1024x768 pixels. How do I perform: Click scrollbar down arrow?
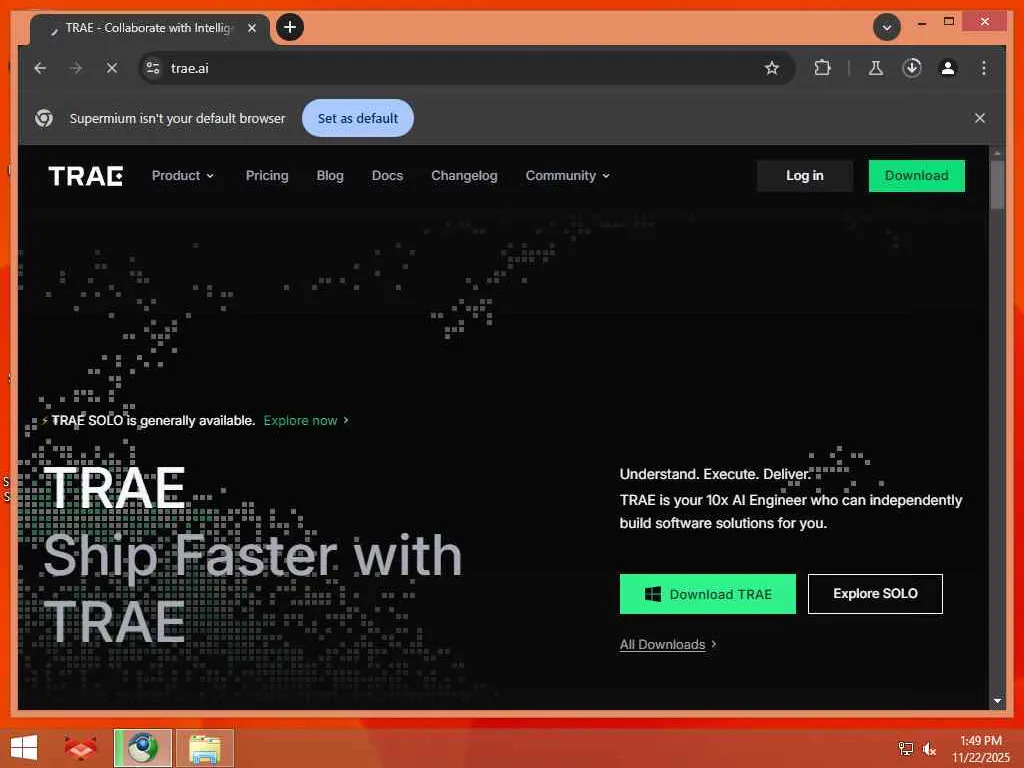997,701
